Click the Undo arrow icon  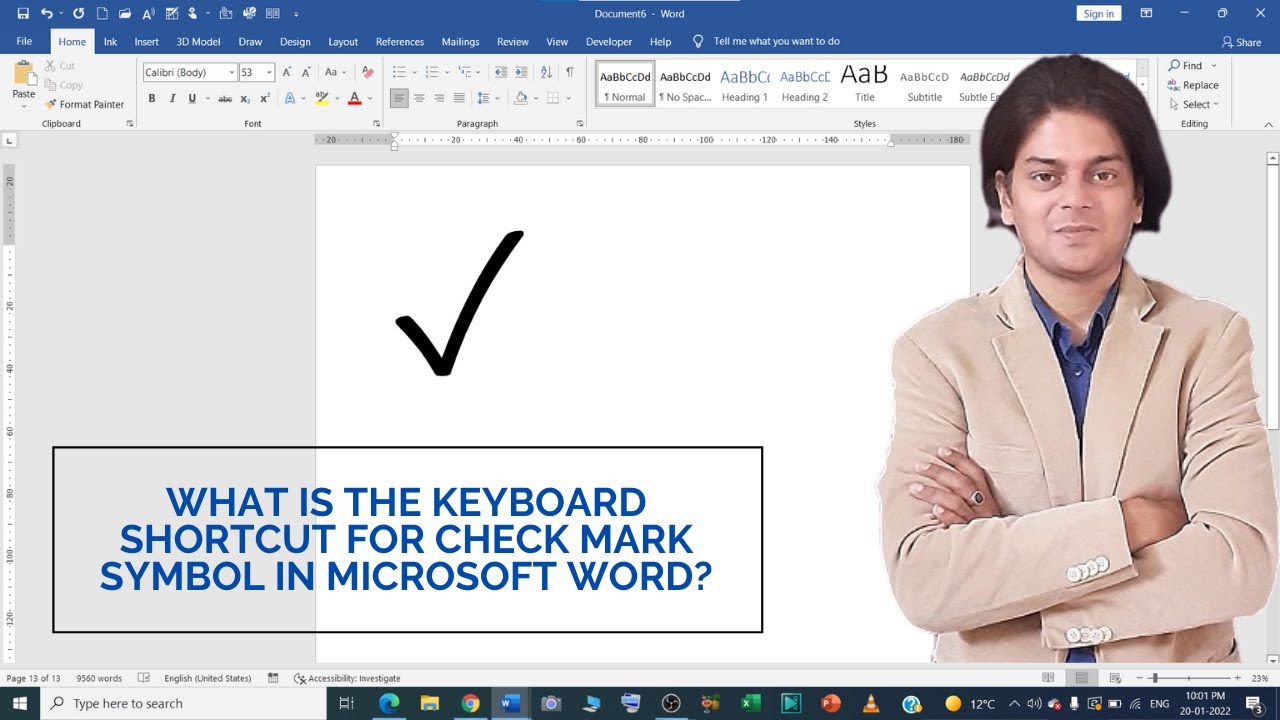point(46,14)
